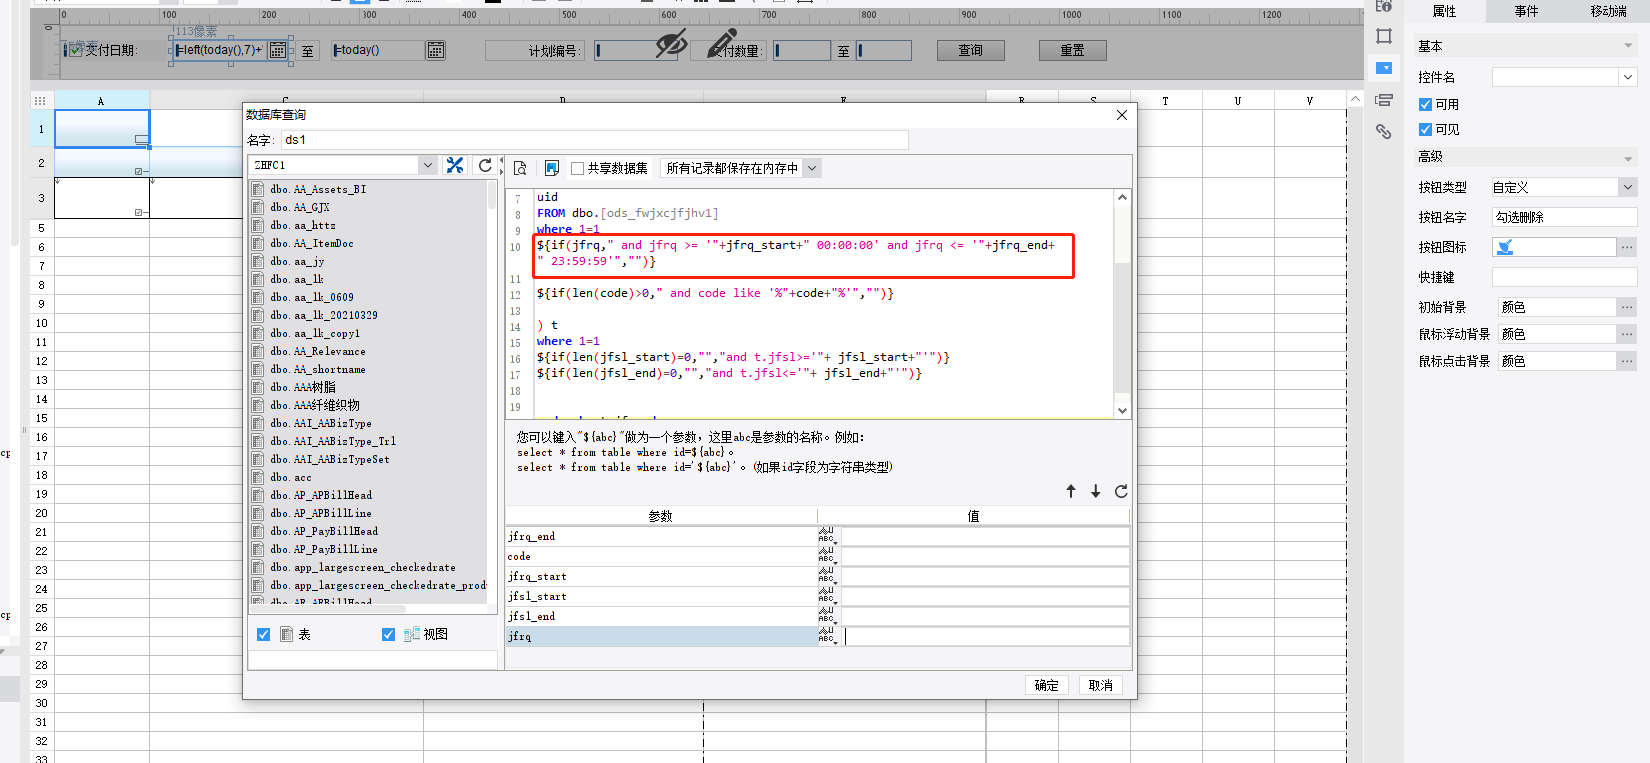Open calendar picker of left(today(),7) date field
Image resolution: width=1650 pixels, height=763 pixels.
pos(278,50)
